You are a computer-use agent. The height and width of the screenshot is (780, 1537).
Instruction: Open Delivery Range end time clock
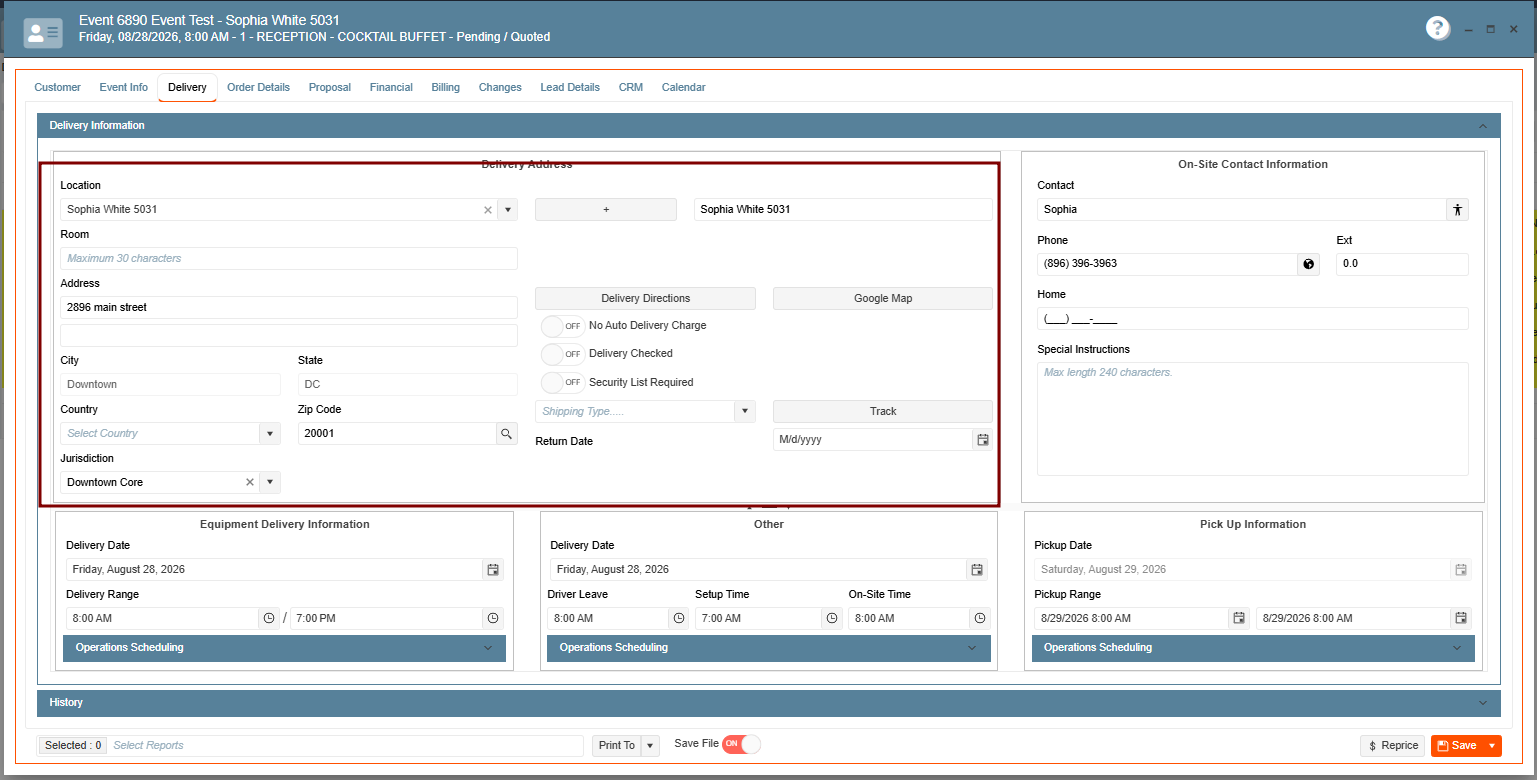[x=493, y=619]
